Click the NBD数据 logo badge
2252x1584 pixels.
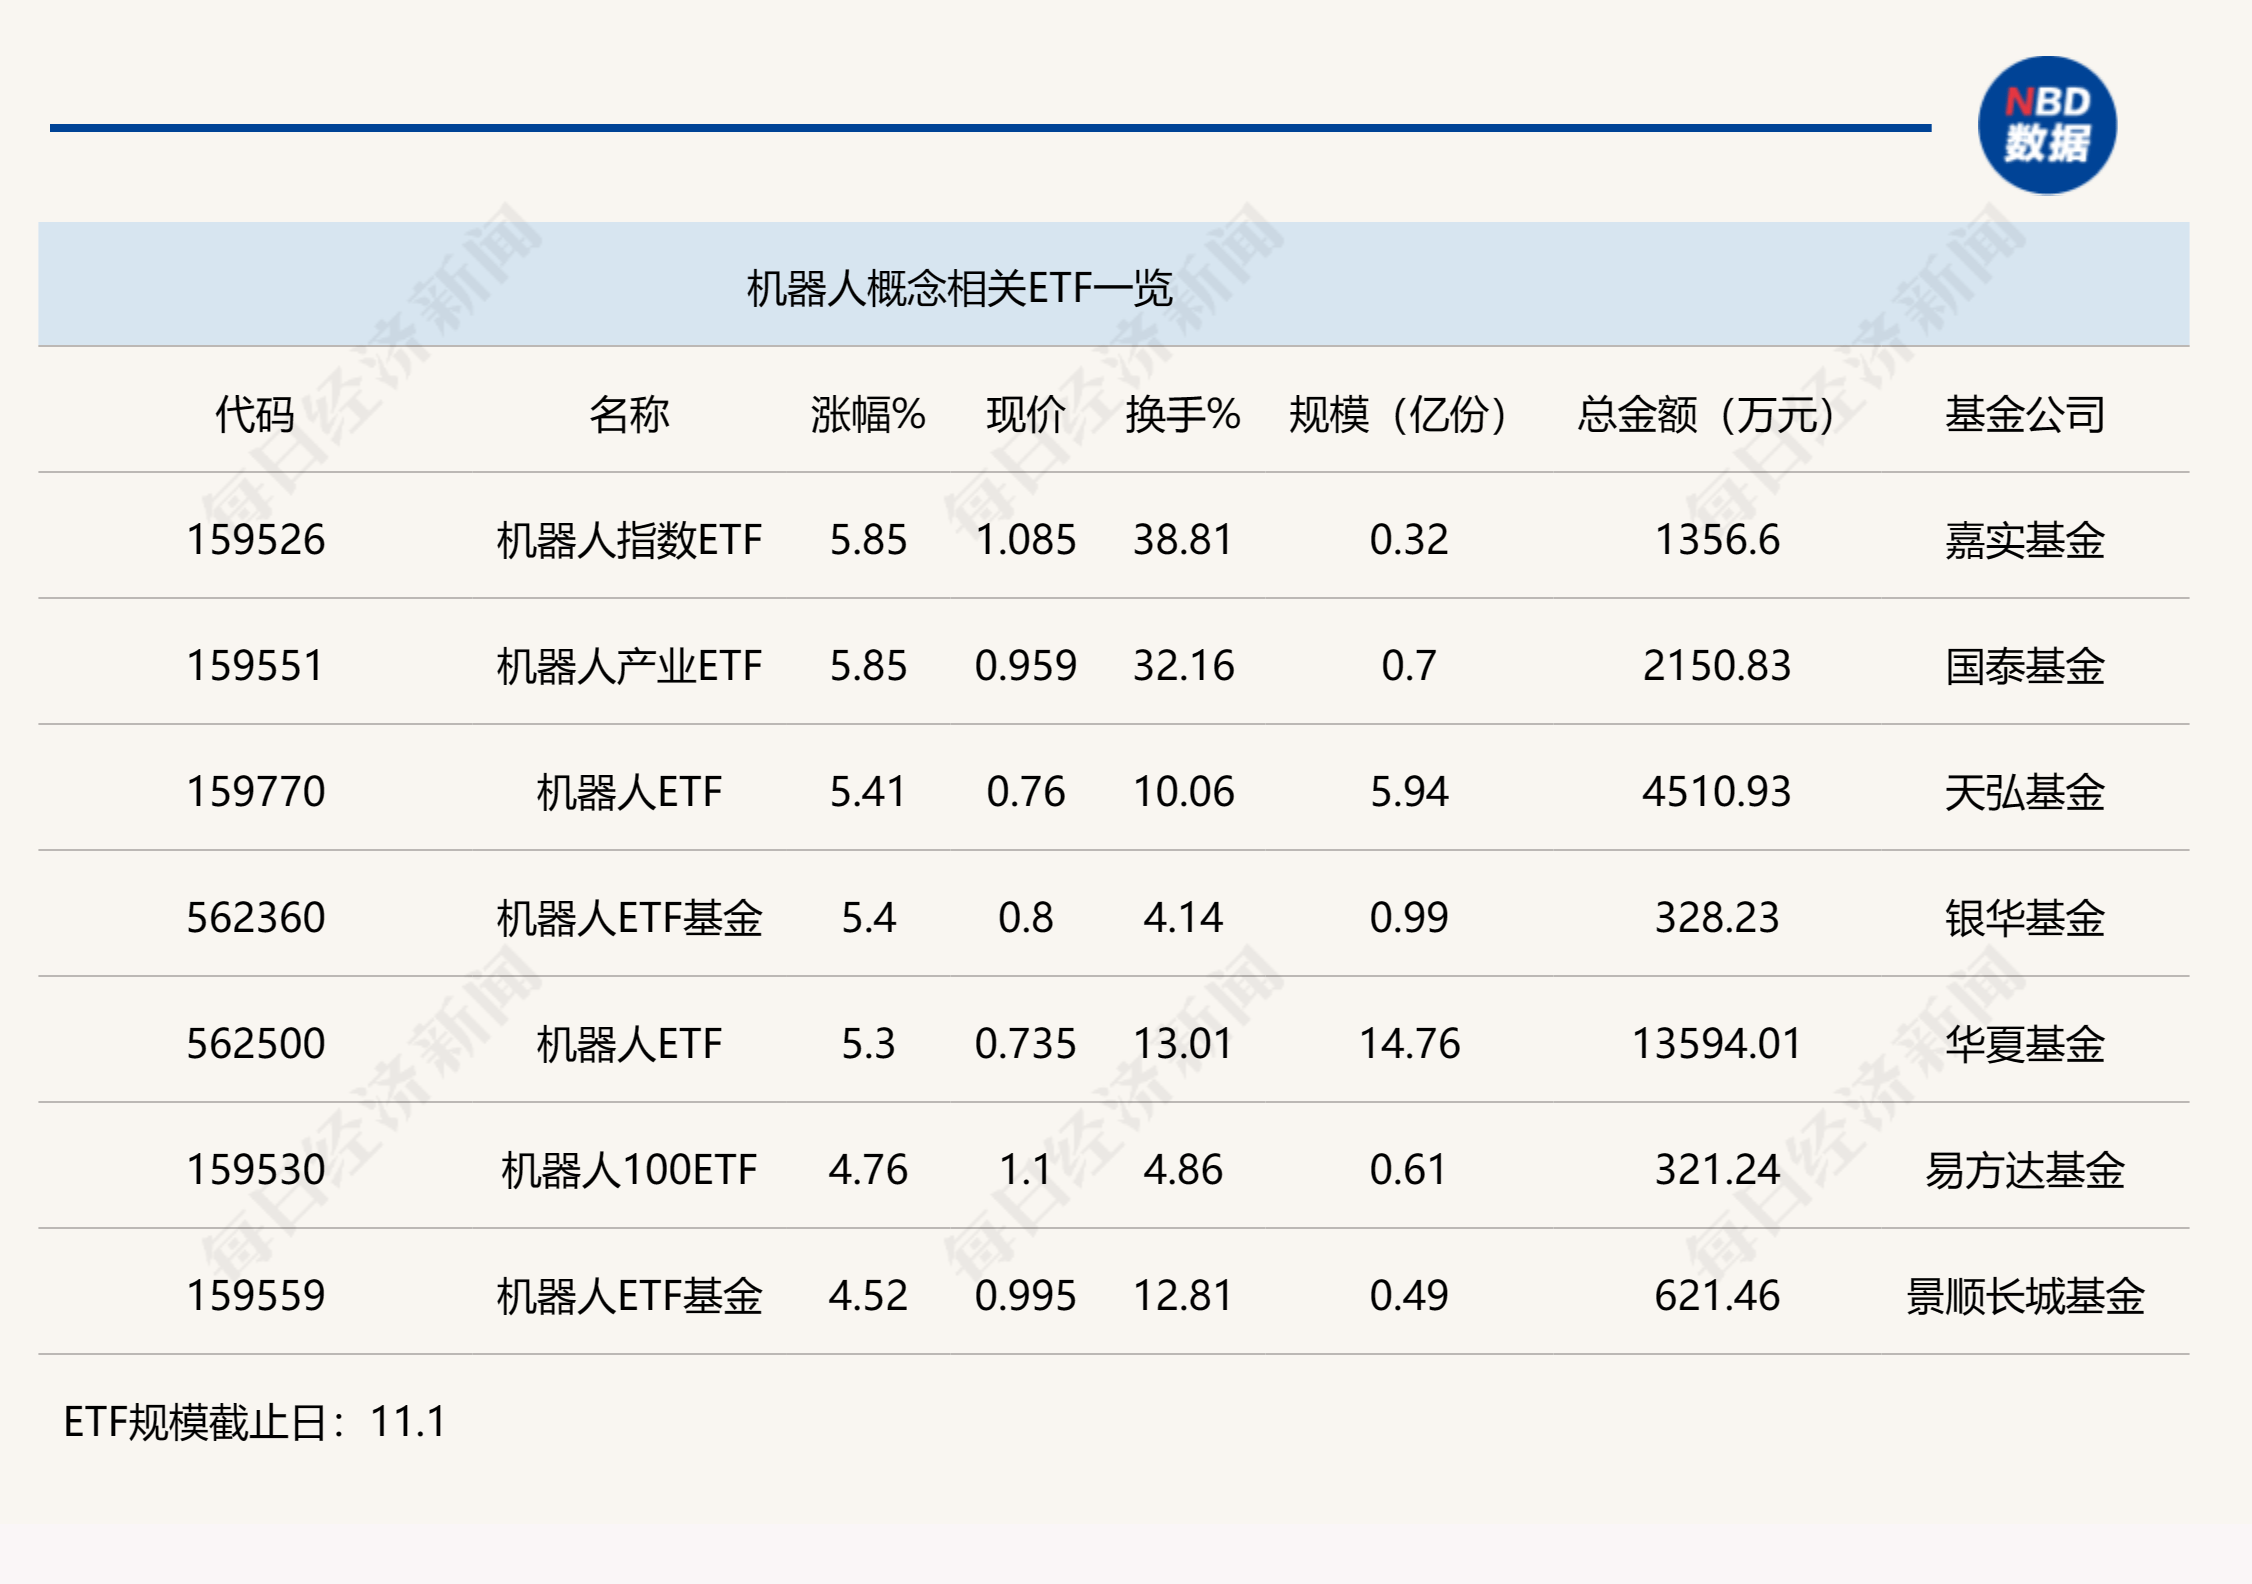point(2047,125)
